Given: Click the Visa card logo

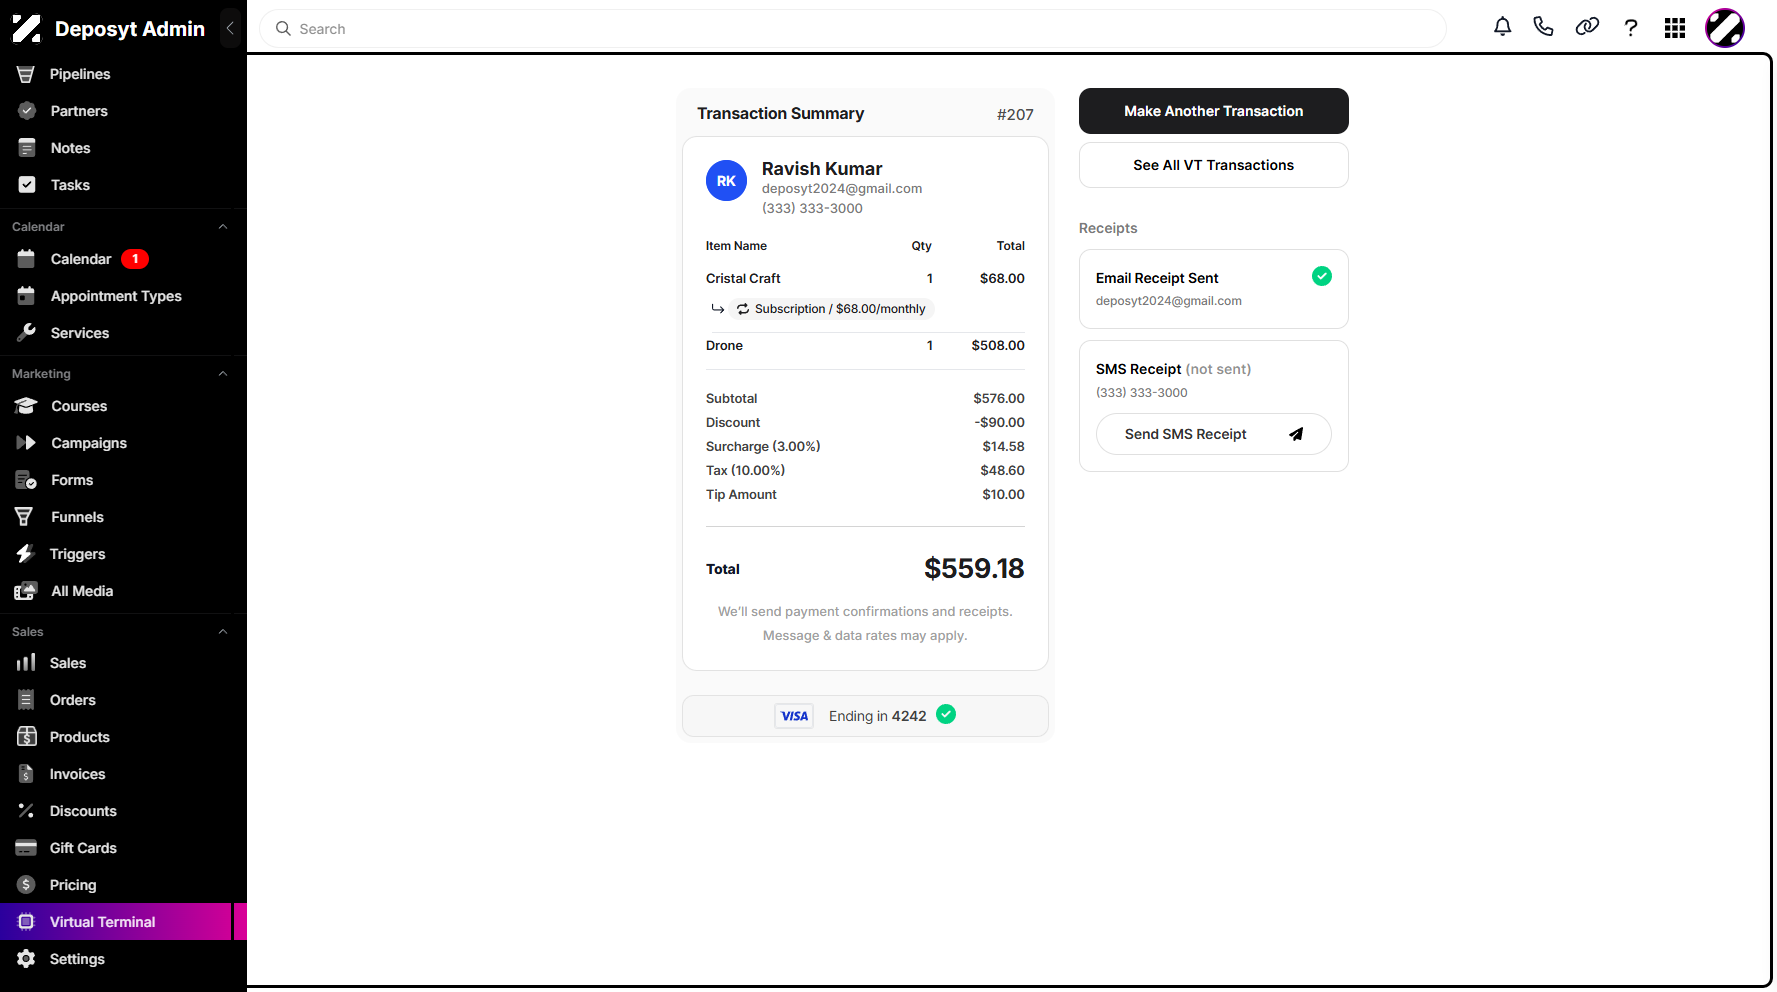Looking at the screenshot, I should (x=794, y=716).
